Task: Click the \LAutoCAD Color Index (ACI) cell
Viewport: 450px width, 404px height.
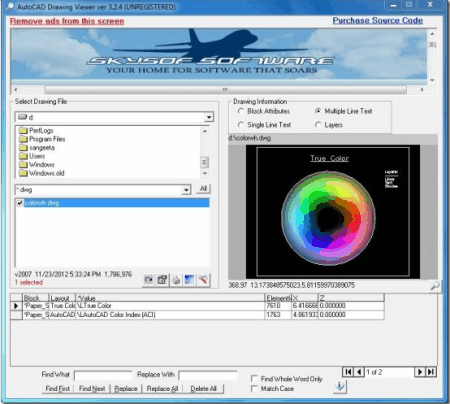Action: click(x=170, y=315)
